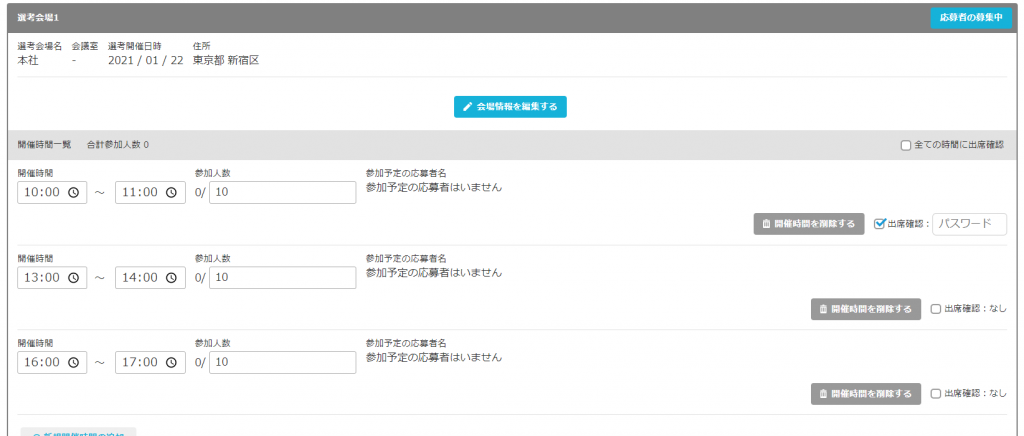Delete the 16:00–17:00 time slot
Screen dimensions: 1024x436
click(865, 393)
